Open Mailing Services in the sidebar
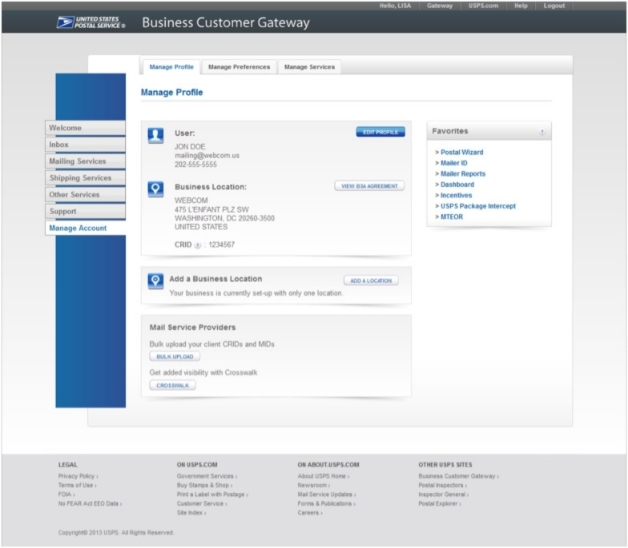Image resolution: width=628 pixels, height=548 pixels. [x=85, y=161]
